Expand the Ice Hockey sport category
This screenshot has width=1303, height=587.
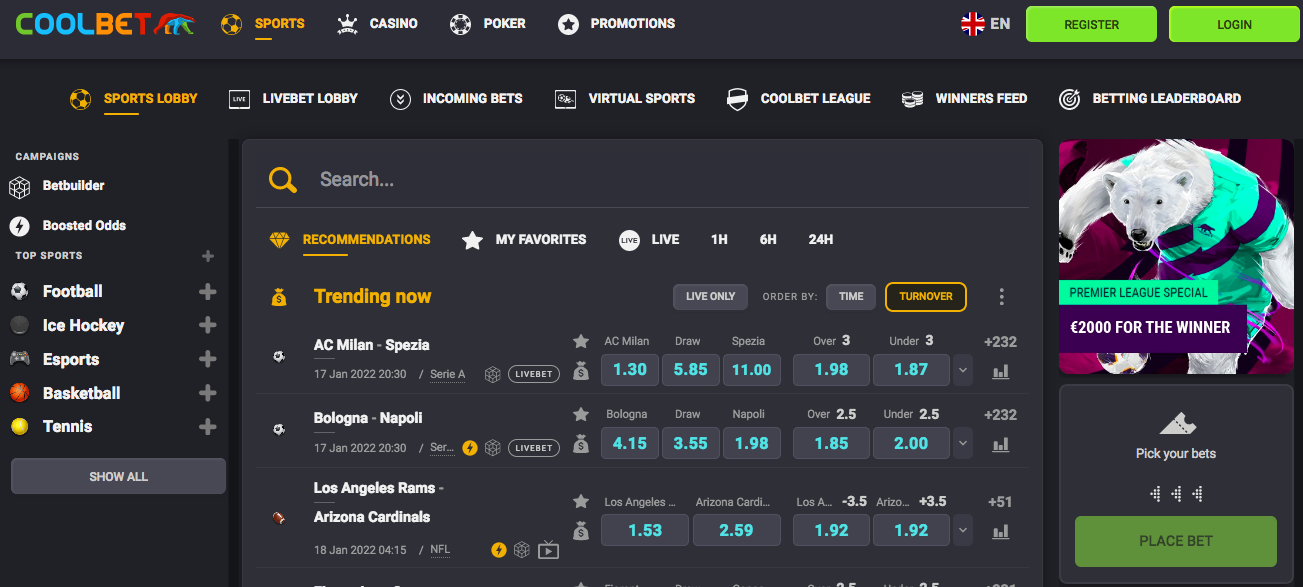click(208, 325)
